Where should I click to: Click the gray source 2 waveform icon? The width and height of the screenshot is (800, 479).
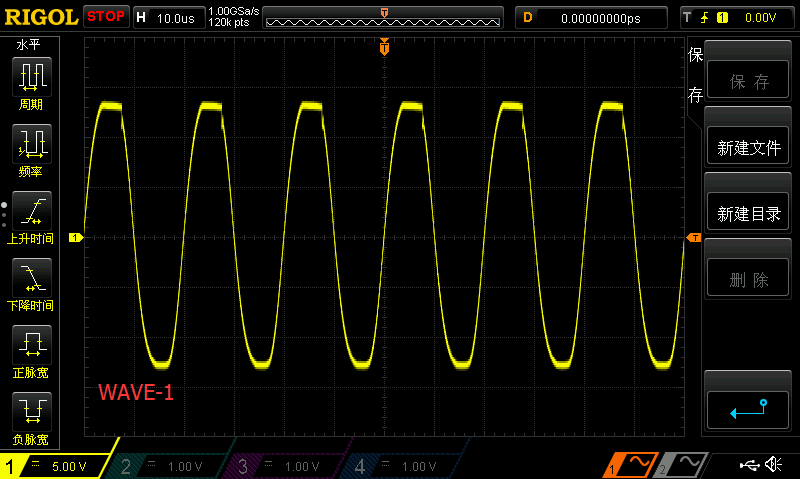[682, 465]
